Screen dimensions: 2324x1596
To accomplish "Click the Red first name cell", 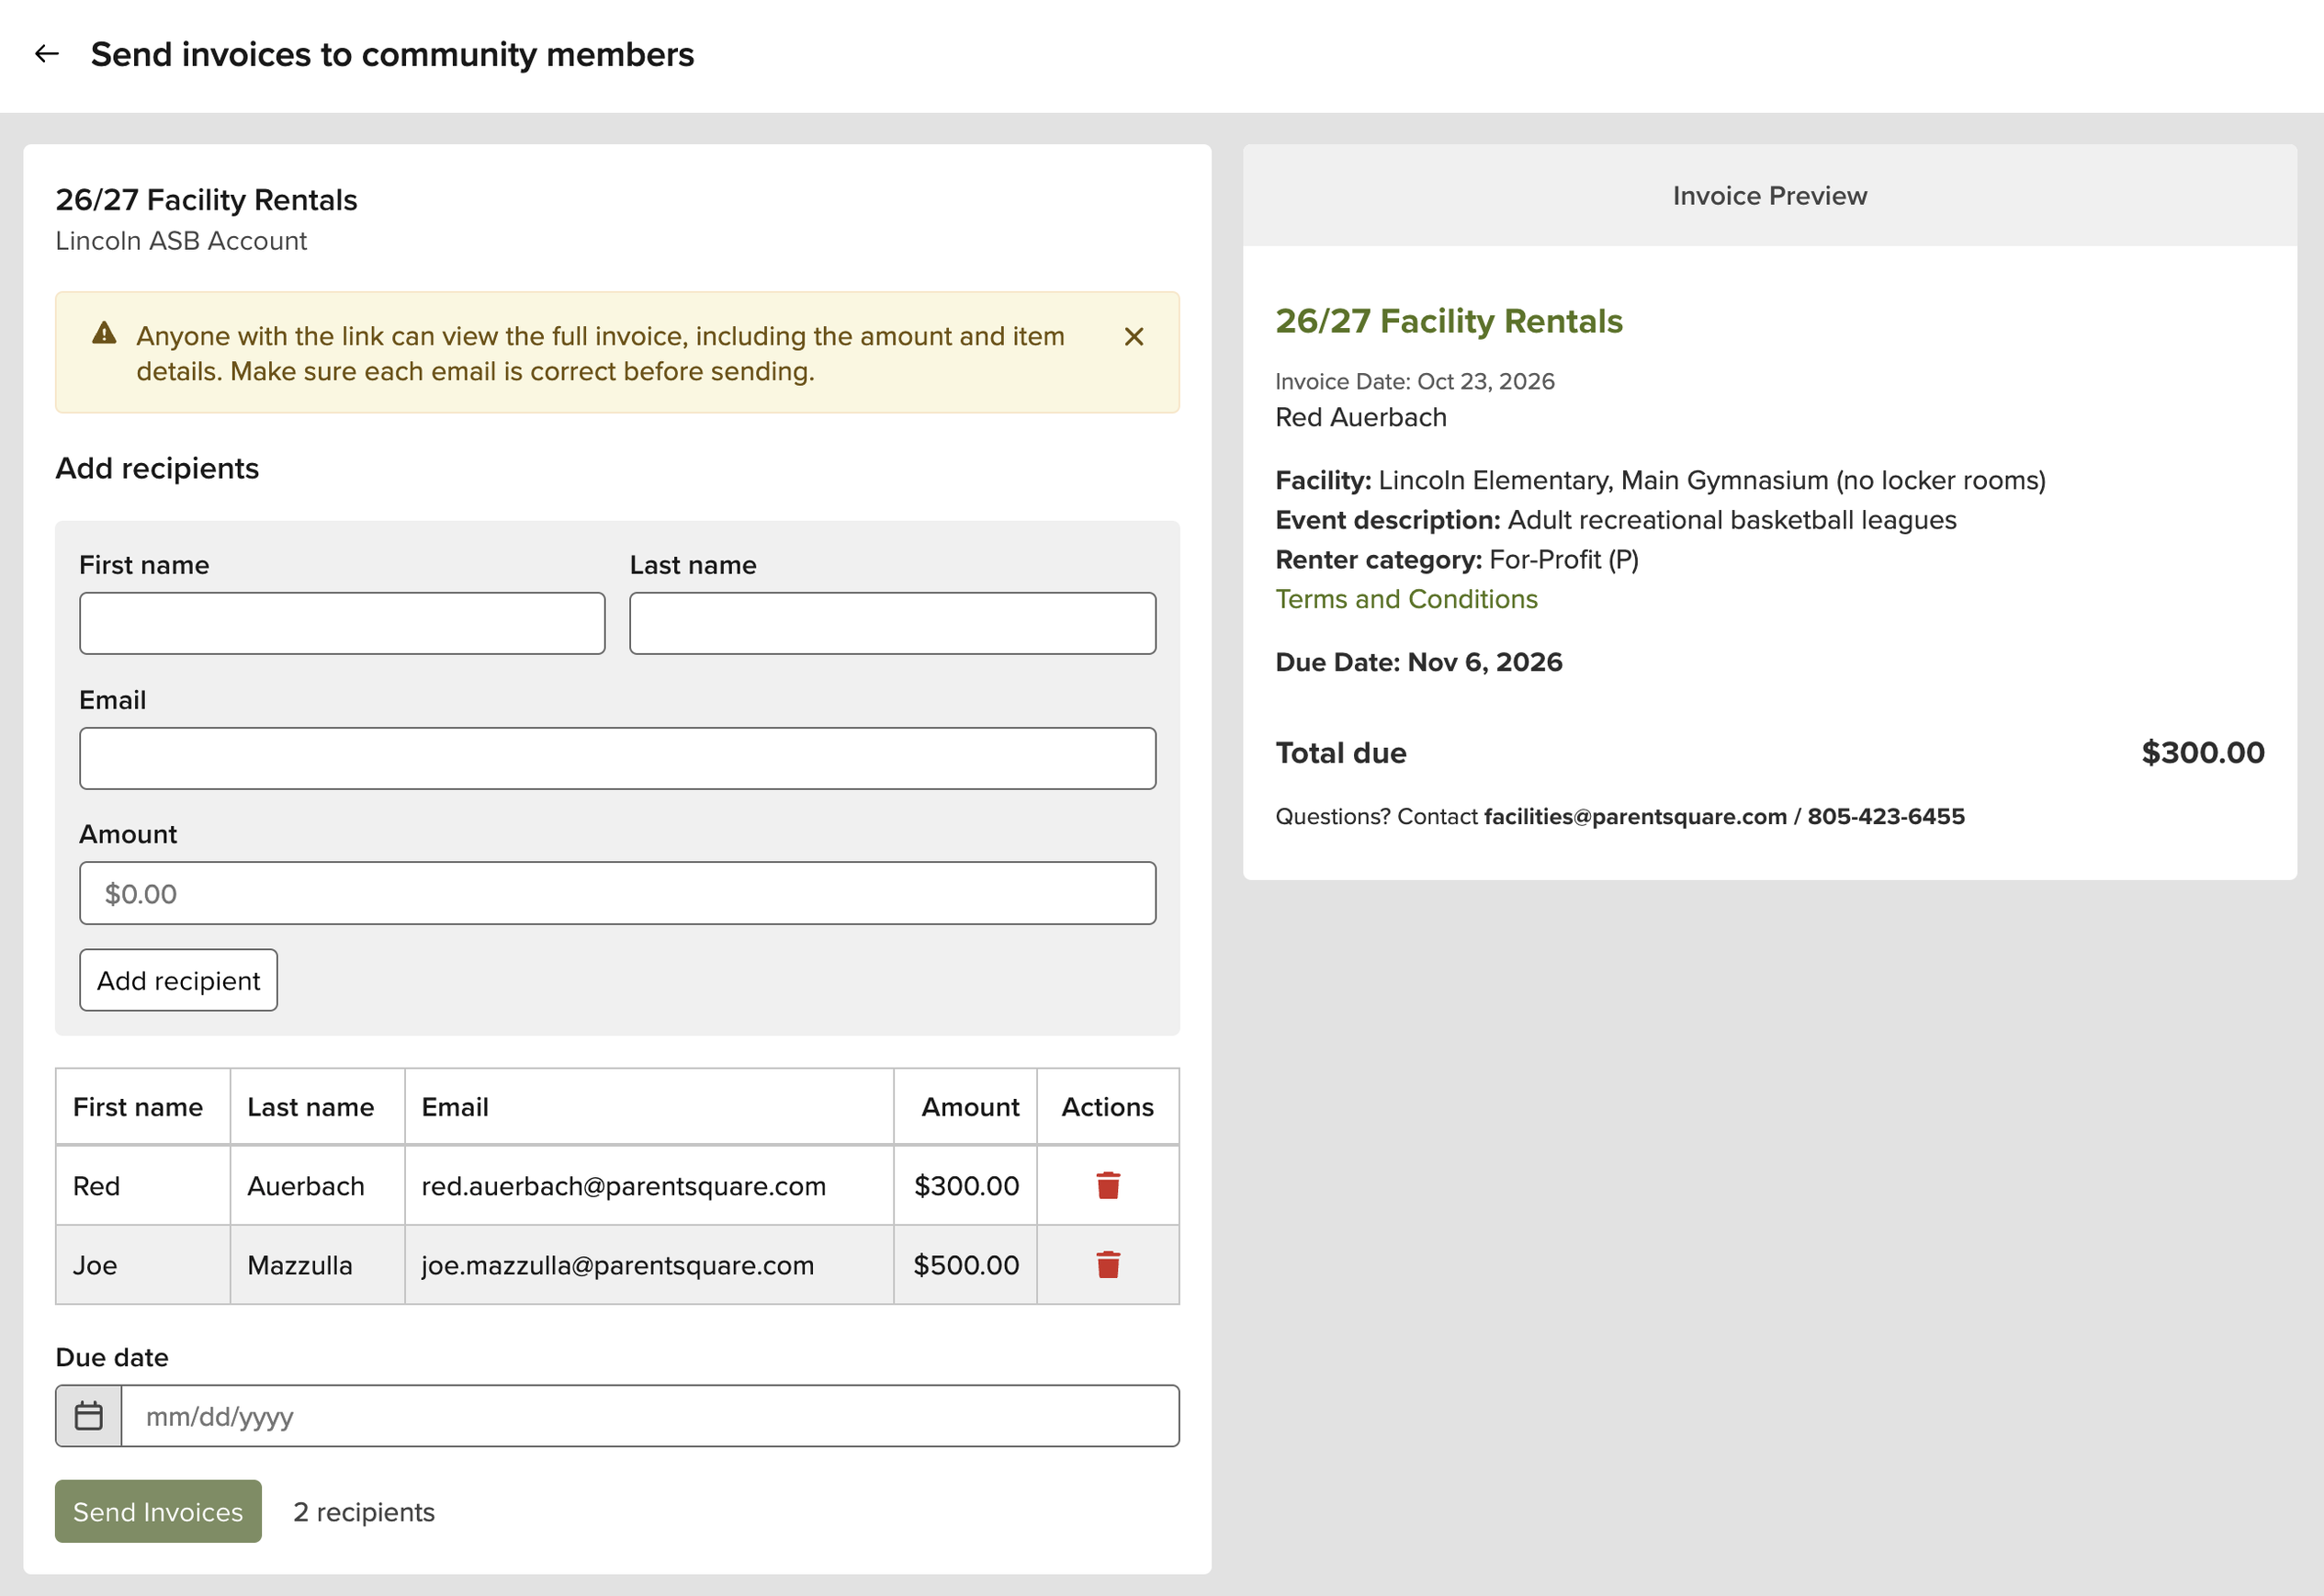I will pyautogui.click(x=143, y=1186).
